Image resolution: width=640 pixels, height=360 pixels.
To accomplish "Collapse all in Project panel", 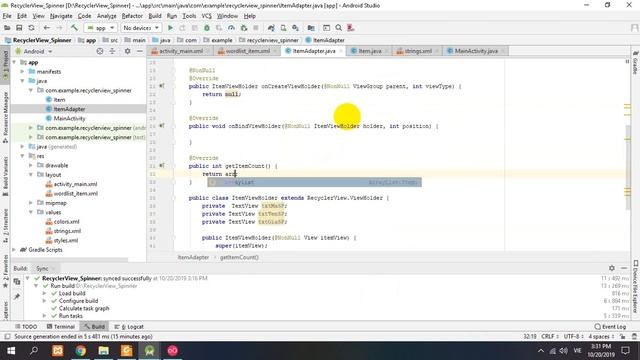I will (x=112, y=51).
